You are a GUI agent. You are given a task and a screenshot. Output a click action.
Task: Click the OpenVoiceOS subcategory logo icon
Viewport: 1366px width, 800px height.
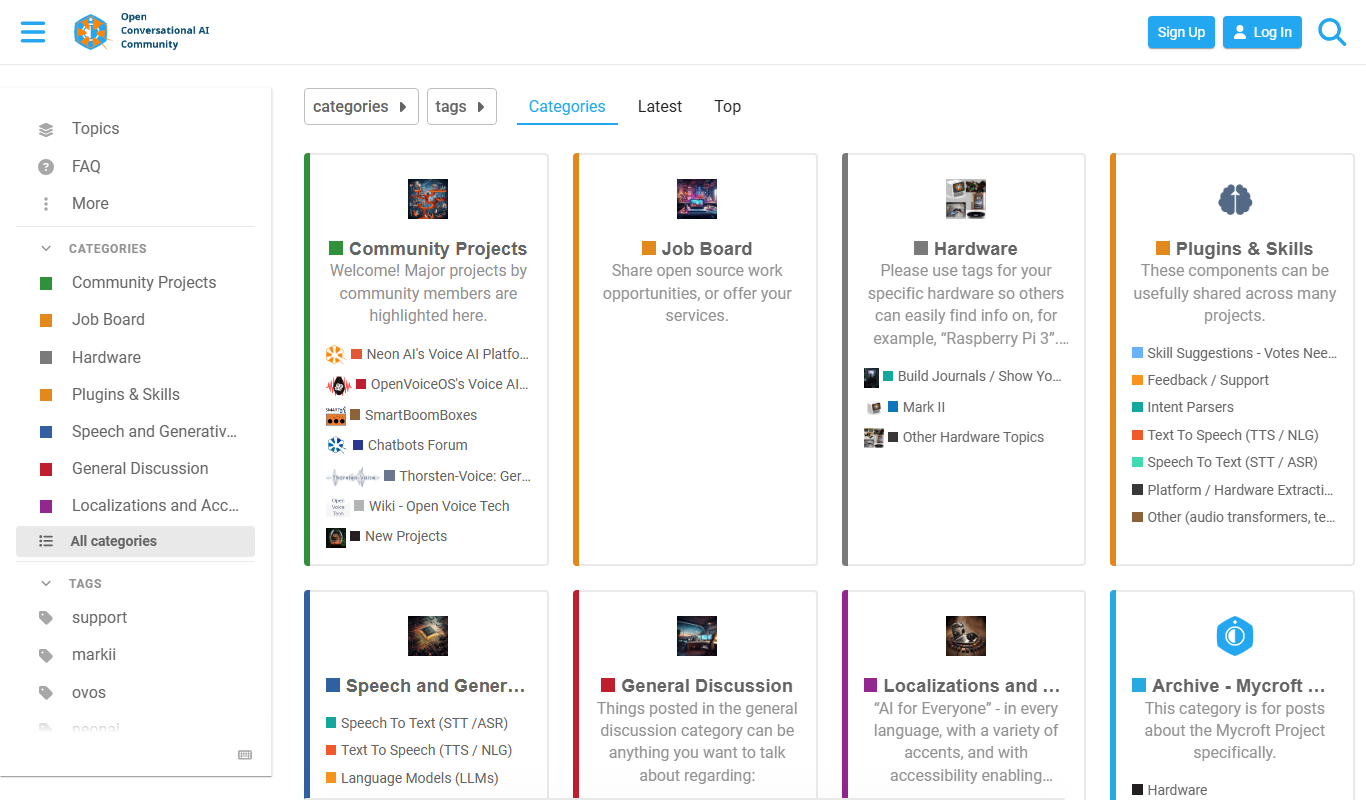338,385
